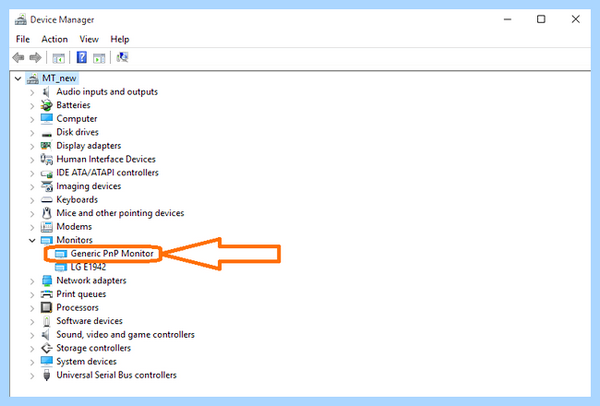The width and height of the screenshot is (600, 406).
Task: Open the File menu
Action: tap(23, 39)
